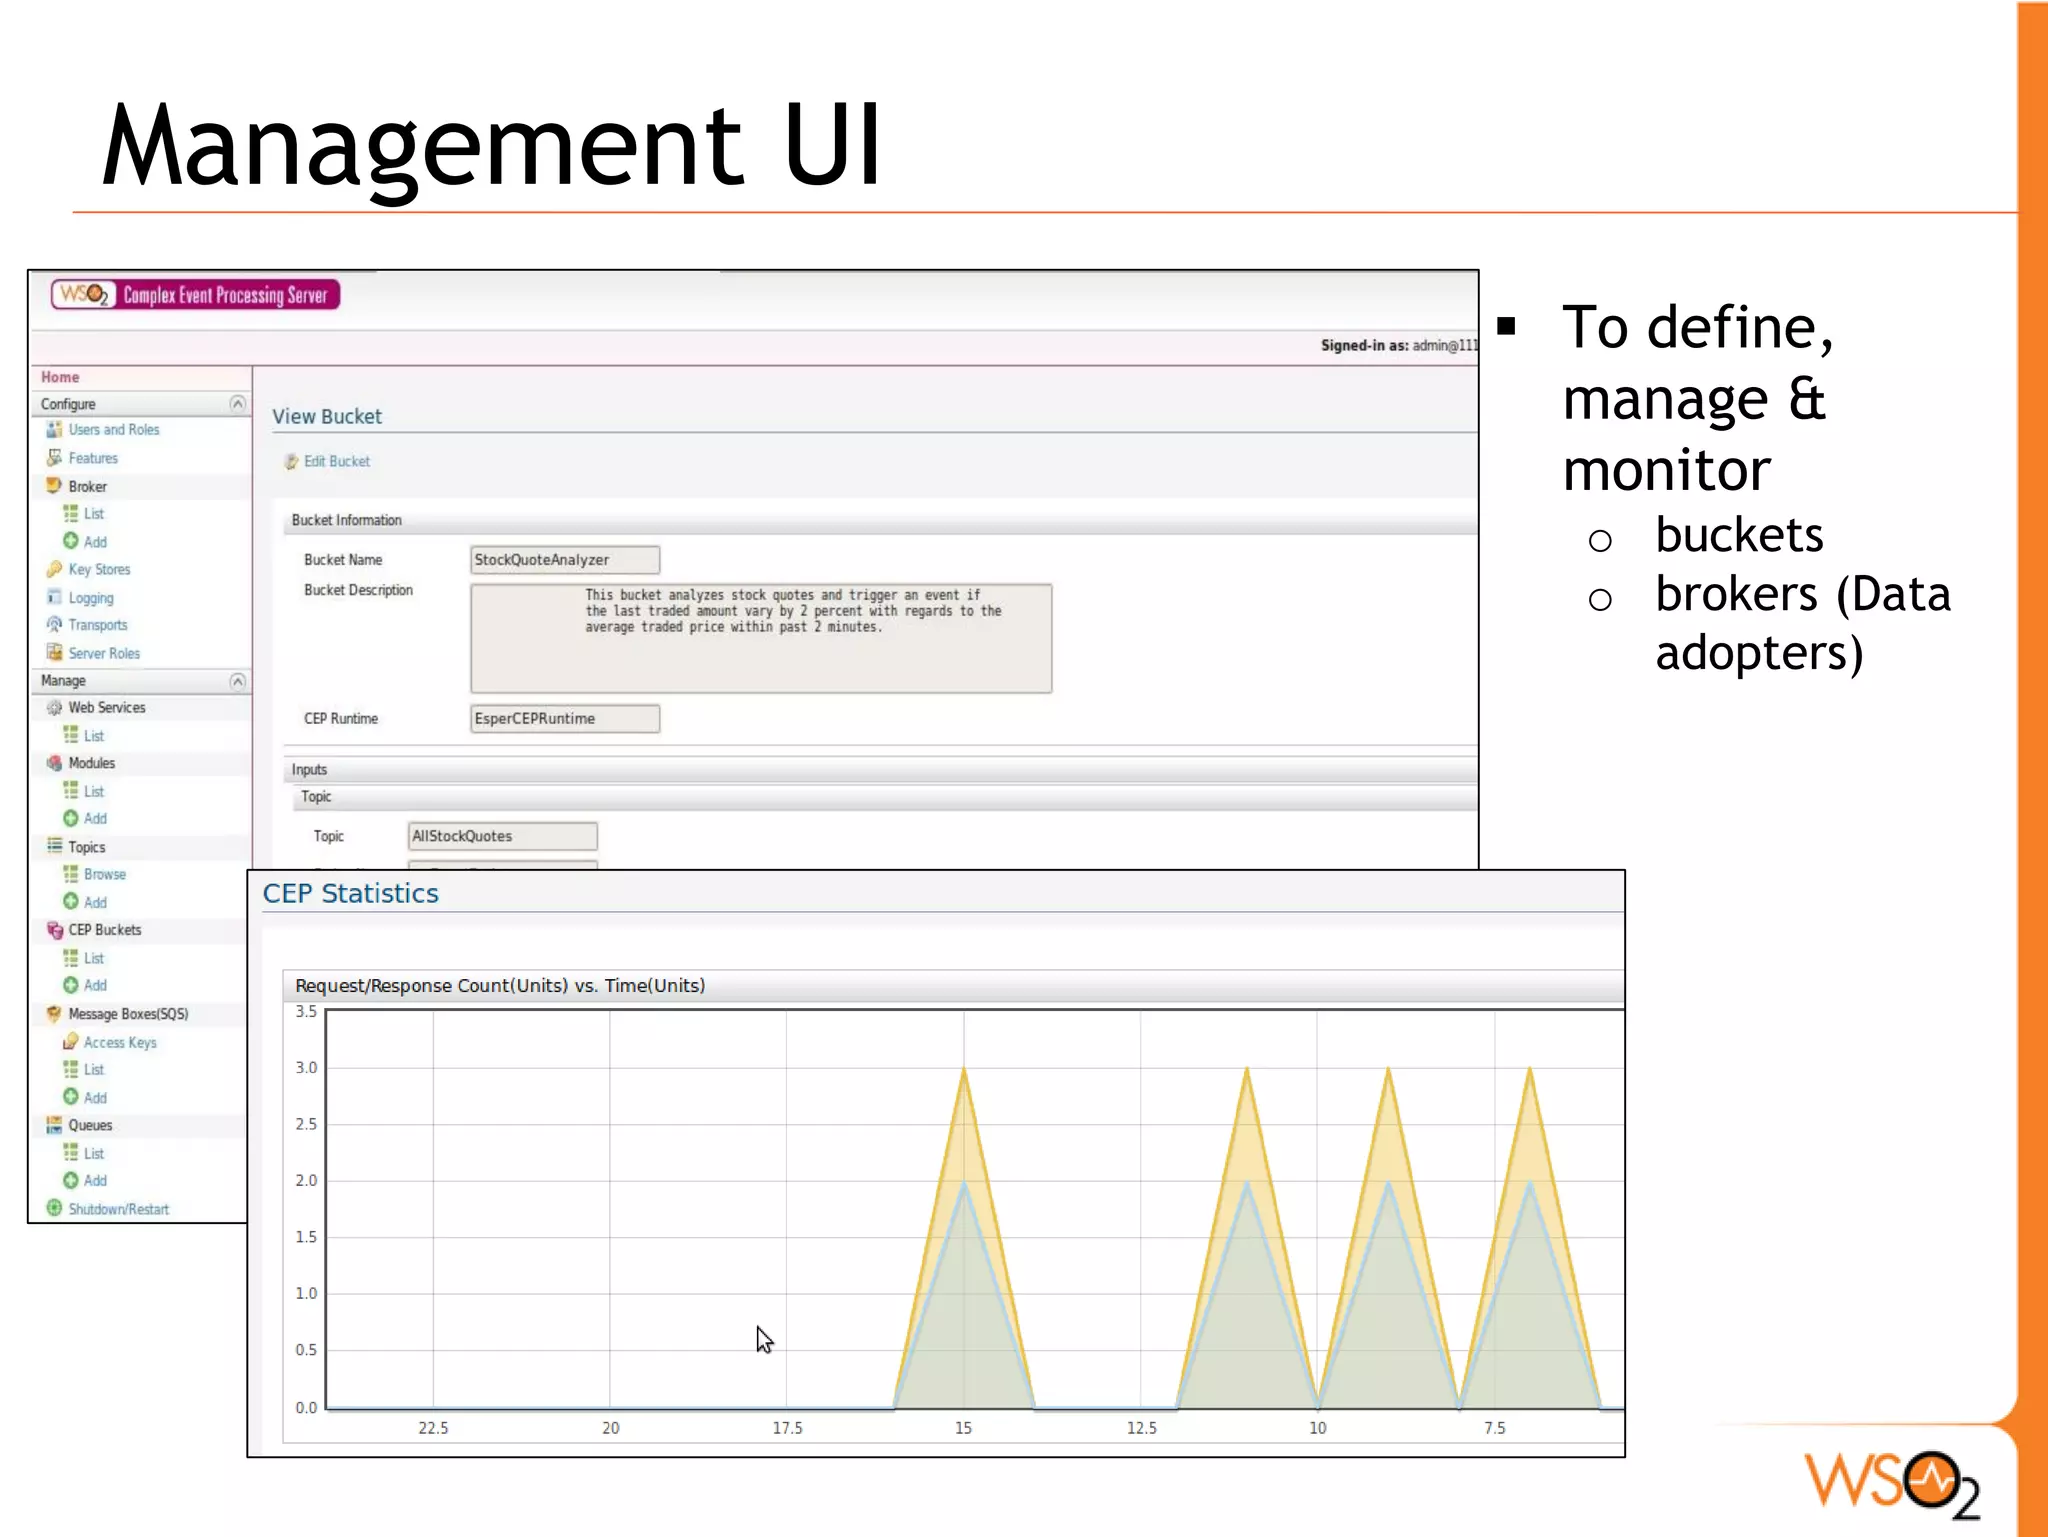The height and width of the screenshot is (1537, 2048).
Task: Click the List icon under CEP Buckets
Action: (x=71, y=957)
